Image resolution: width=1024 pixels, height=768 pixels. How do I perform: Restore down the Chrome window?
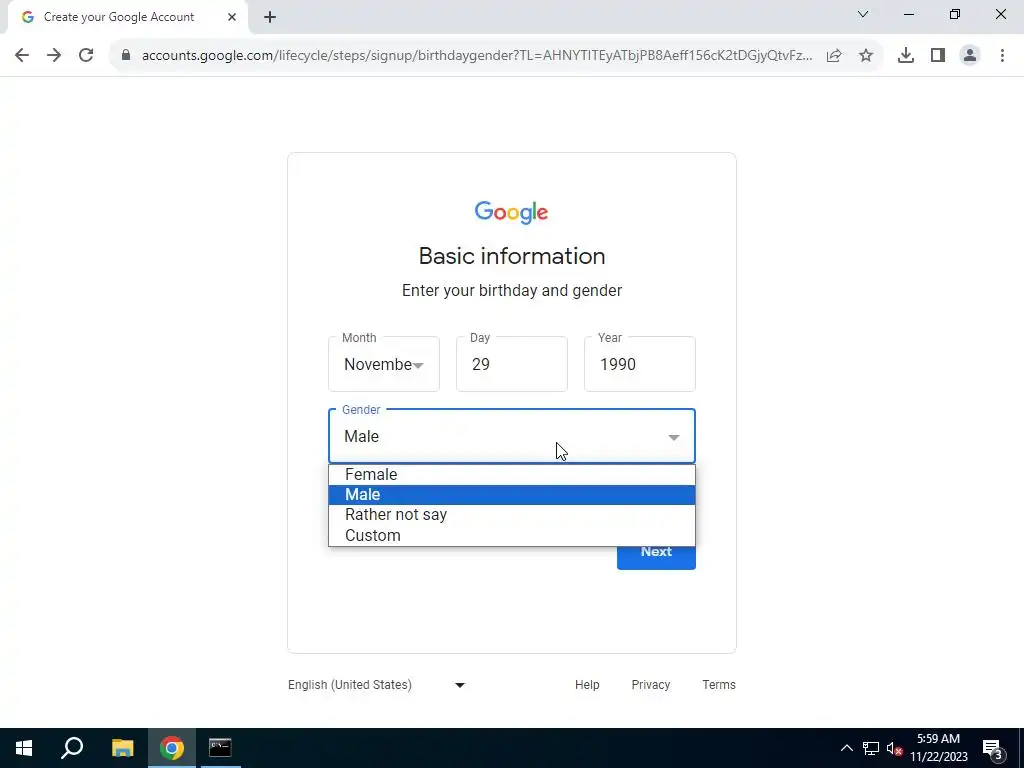coord(955,14)
